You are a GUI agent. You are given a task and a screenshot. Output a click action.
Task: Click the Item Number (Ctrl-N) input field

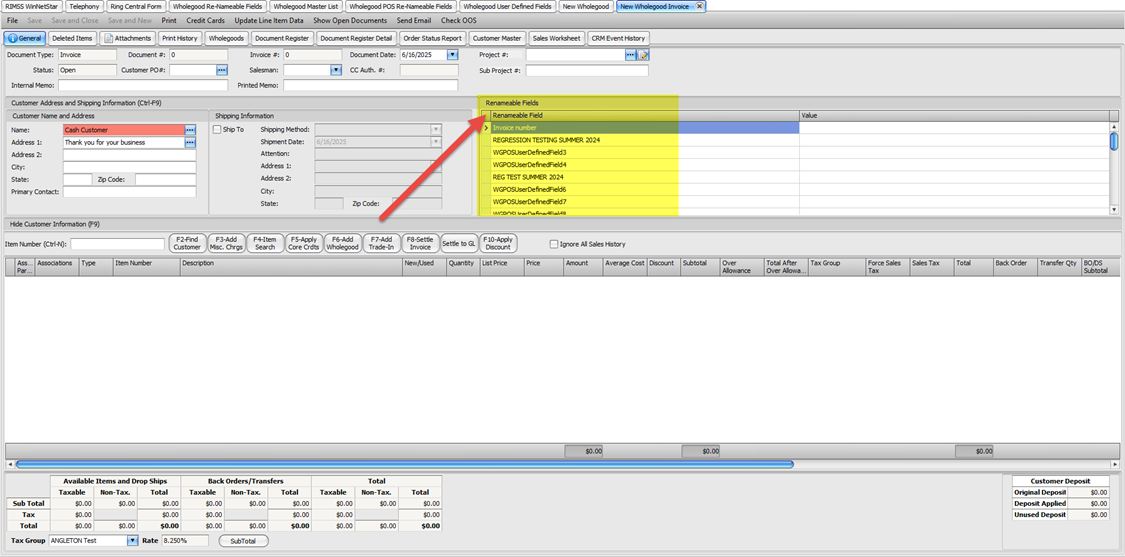pyautogui.click(x=118, y=244)
